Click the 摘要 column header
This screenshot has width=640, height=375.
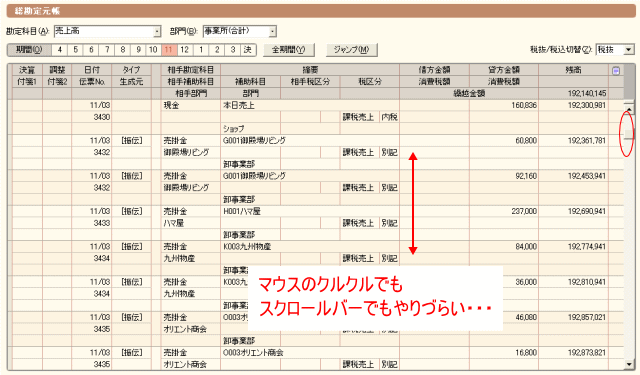(x=310, y=70)
